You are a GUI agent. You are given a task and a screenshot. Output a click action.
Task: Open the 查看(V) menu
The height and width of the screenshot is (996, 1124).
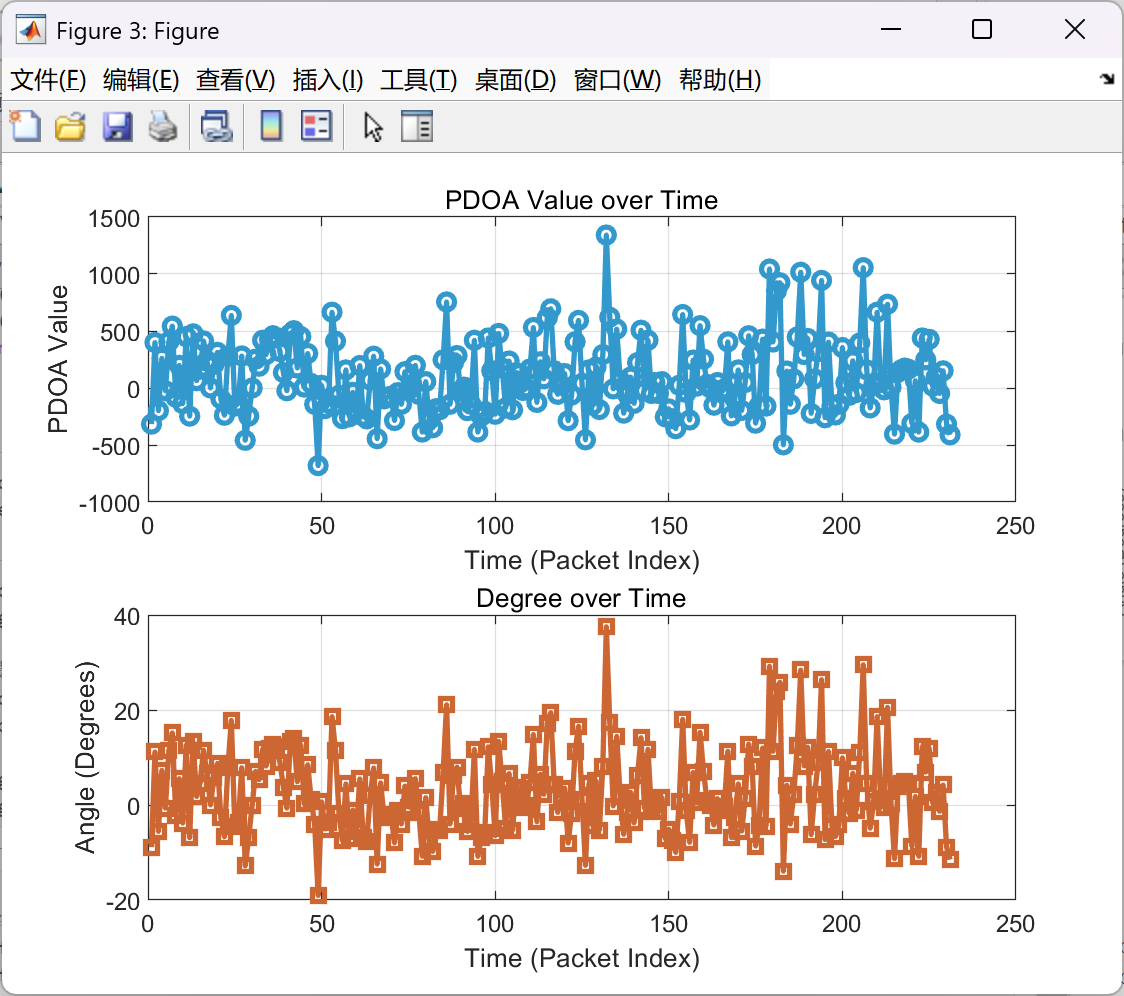(x=235, y=80)
